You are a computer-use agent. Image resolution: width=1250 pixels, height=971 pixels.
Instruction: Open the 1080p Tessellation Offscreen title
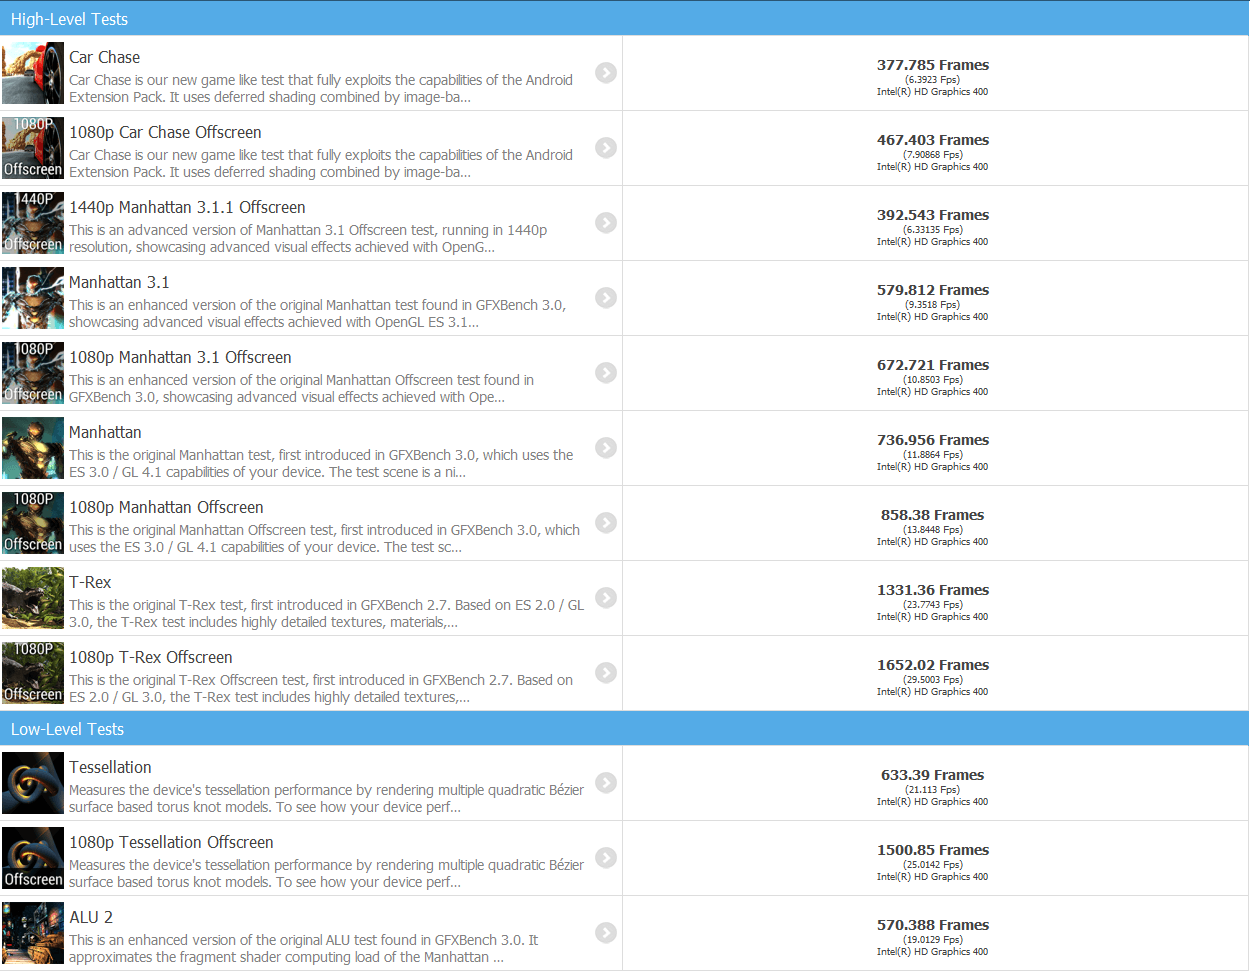[171, 843]
